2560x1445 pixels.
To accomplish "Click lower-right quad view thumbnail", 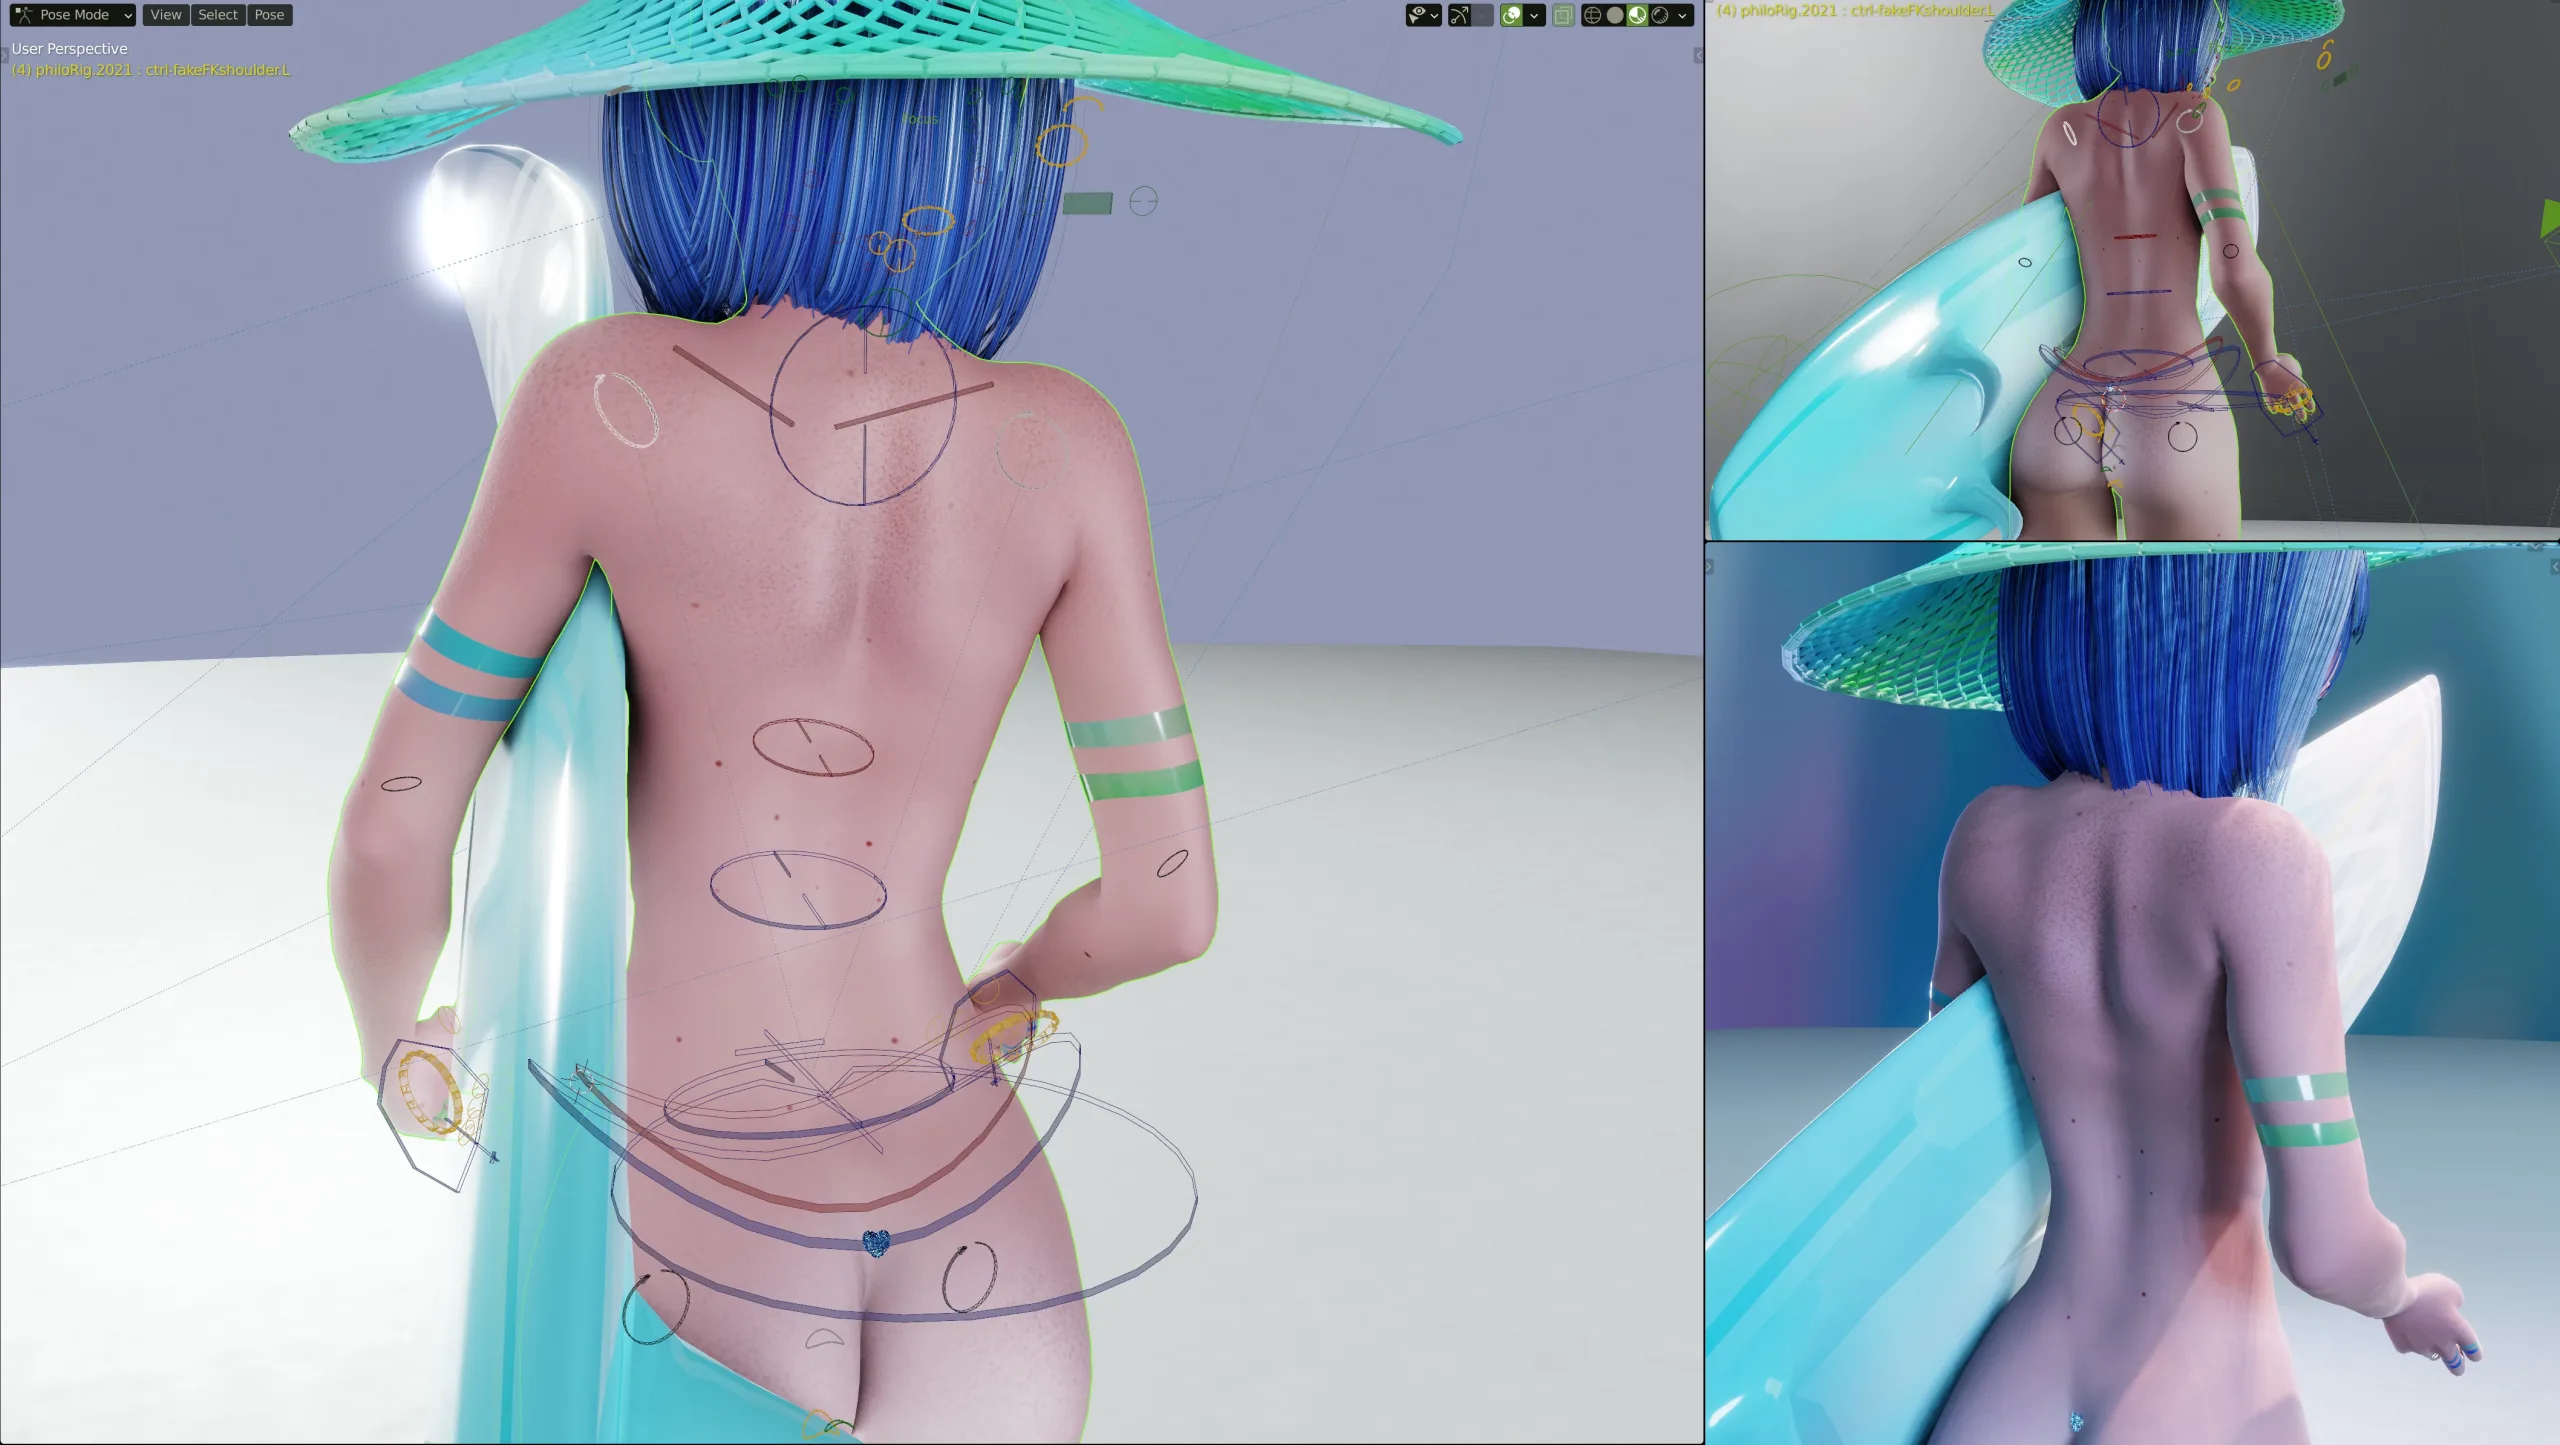I will (x=2133, y=995).
